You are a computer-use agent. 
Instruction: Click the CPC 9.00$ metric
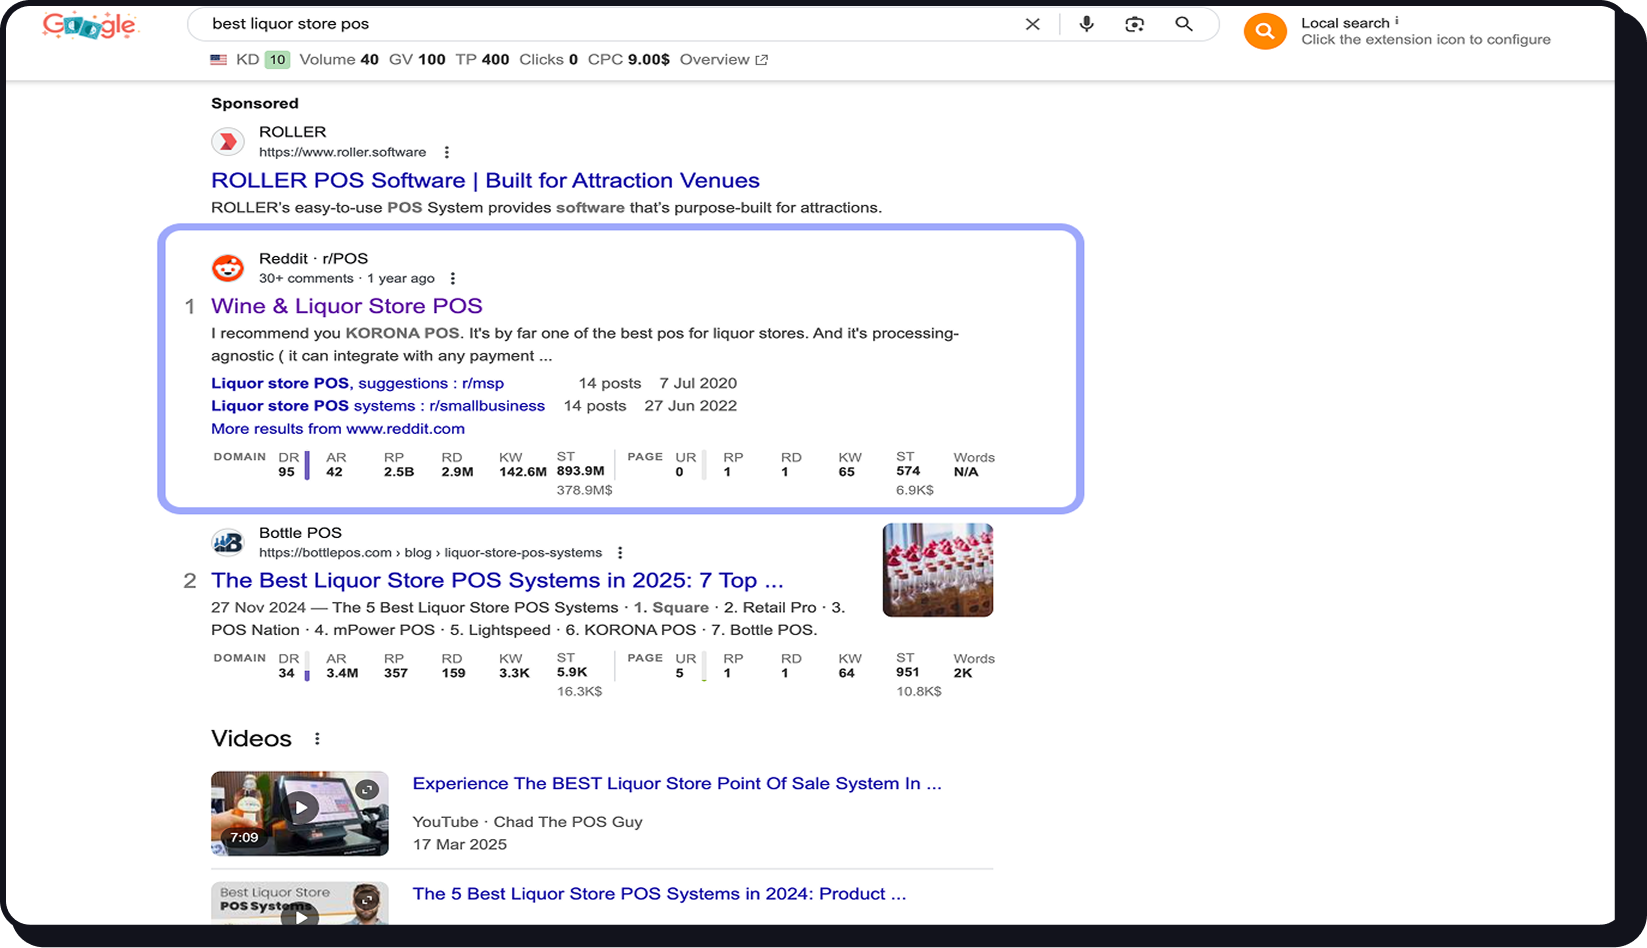pyautogui.click(x=629, y=60)
